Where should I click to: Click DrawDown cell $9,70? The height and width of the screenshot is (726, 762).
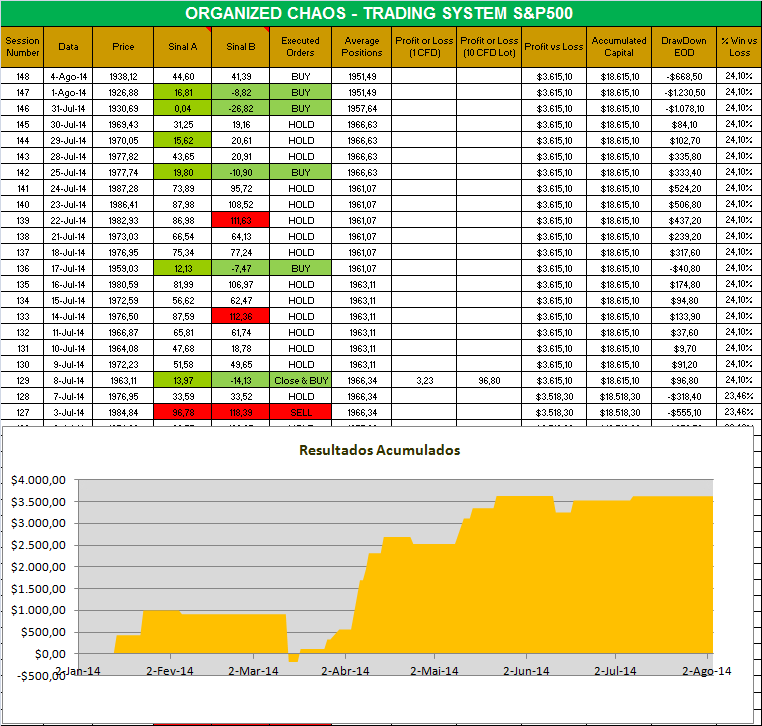pyautogui.click(x=684, y=348)
